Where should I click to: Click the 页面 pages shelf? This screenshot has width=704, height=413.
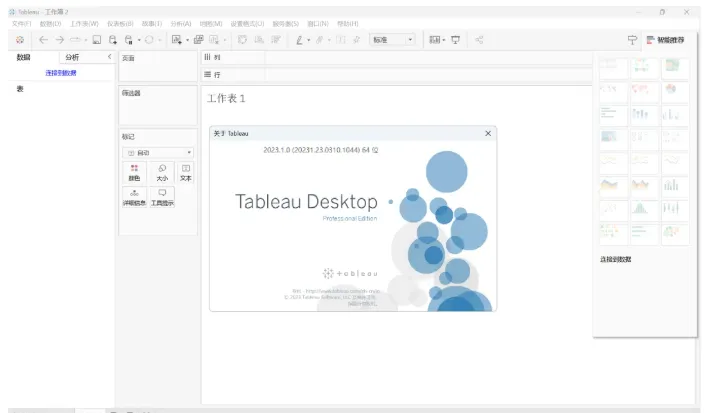(158, 66)
